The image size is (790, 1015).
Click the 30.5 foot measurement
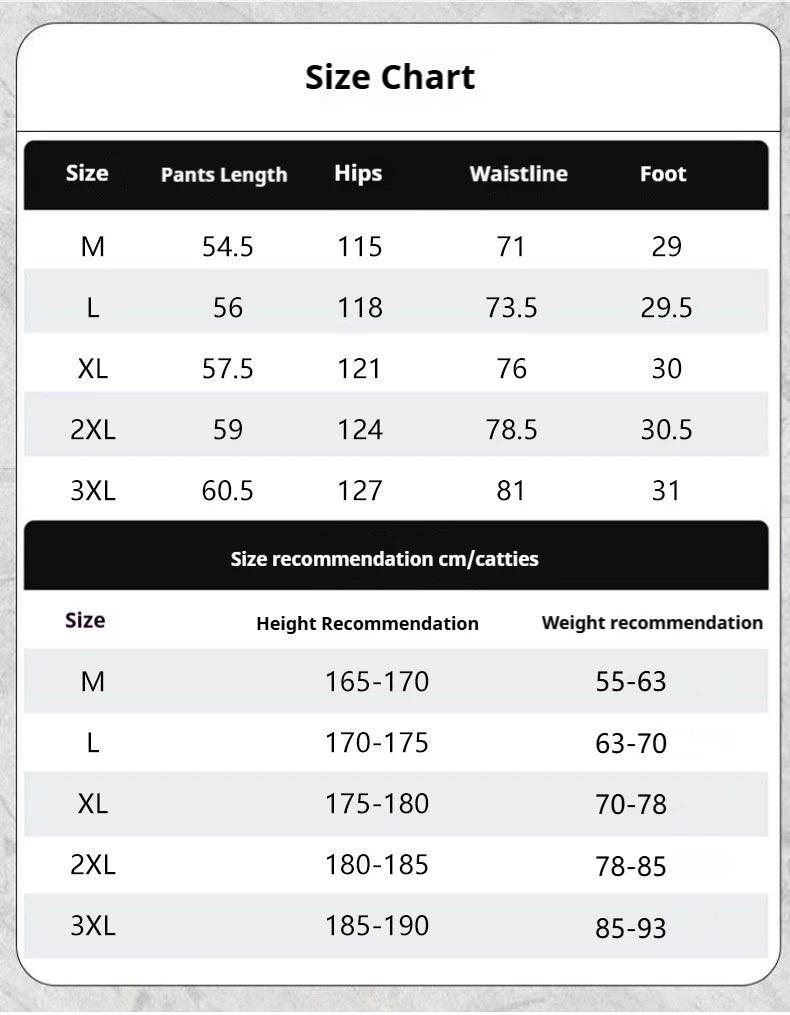pyautogui.click(x=666, y=429)
